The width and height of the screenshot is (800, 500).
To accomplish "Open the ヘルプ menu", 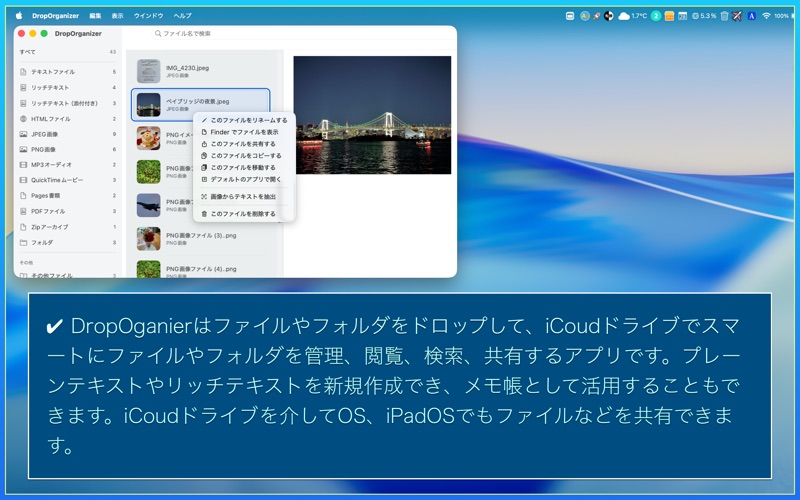I will point(183,16).
